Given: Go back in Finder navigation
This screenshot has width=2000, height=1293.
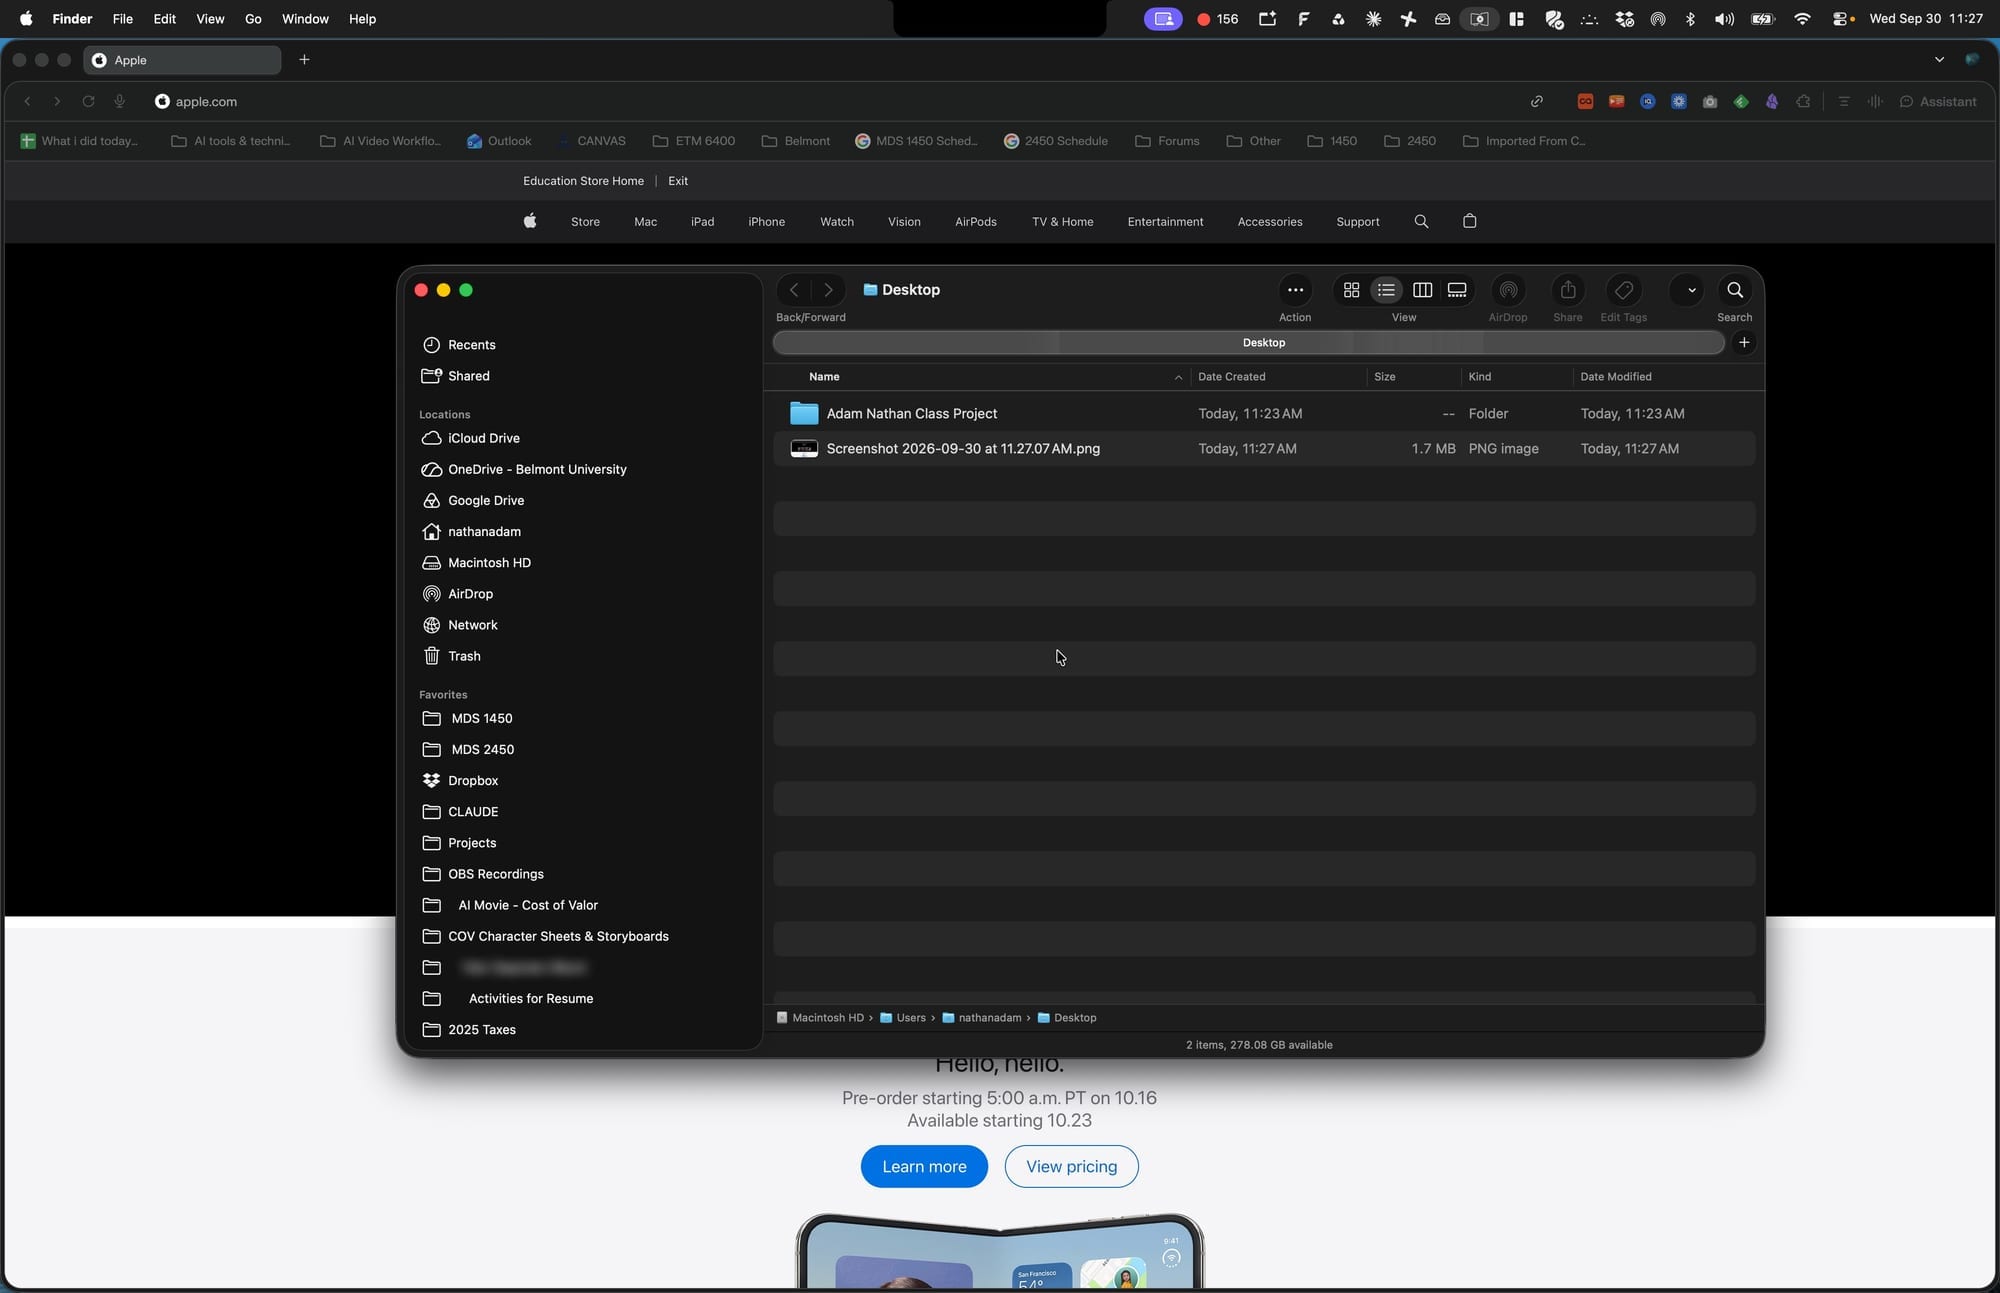Looking at the screenshot, I should [794, 290].
